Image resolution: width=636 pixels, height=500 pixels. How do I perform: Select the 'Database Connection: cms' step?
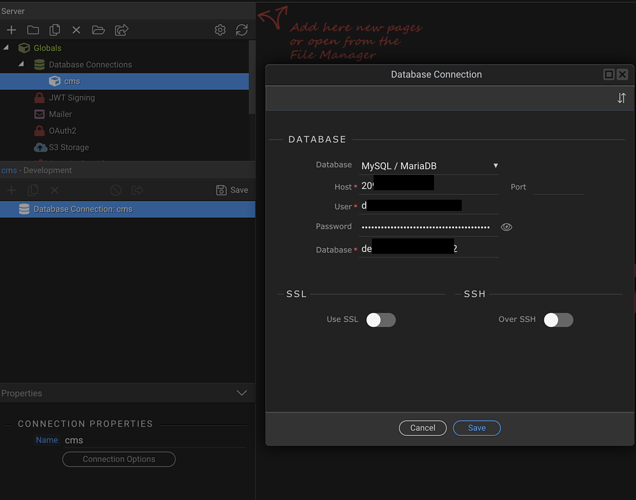coord(127,209)
